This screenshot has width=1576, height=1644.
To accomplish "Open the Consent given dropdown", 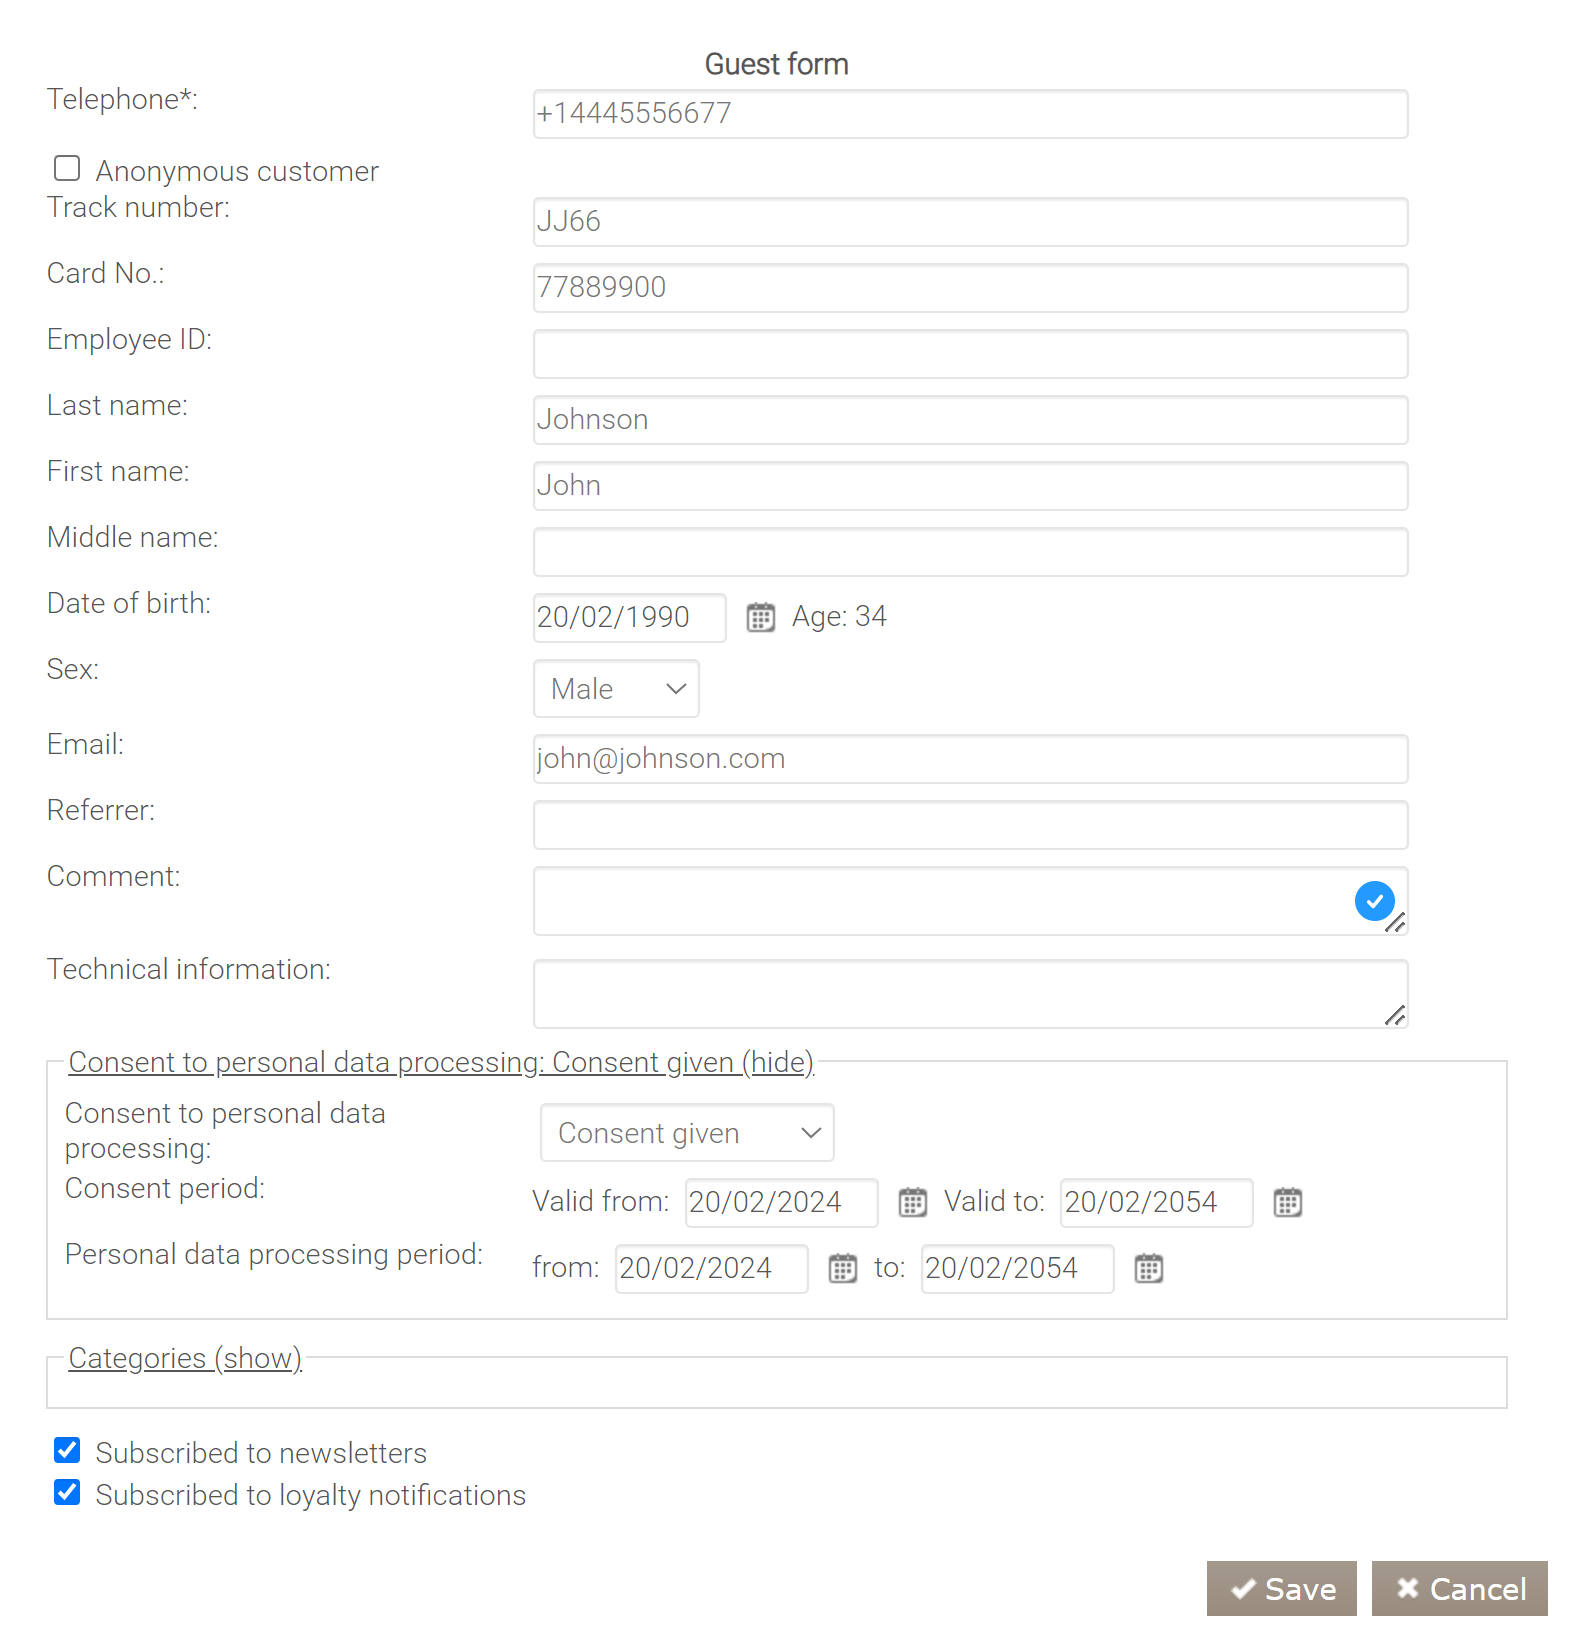I will coord(687,1133).
